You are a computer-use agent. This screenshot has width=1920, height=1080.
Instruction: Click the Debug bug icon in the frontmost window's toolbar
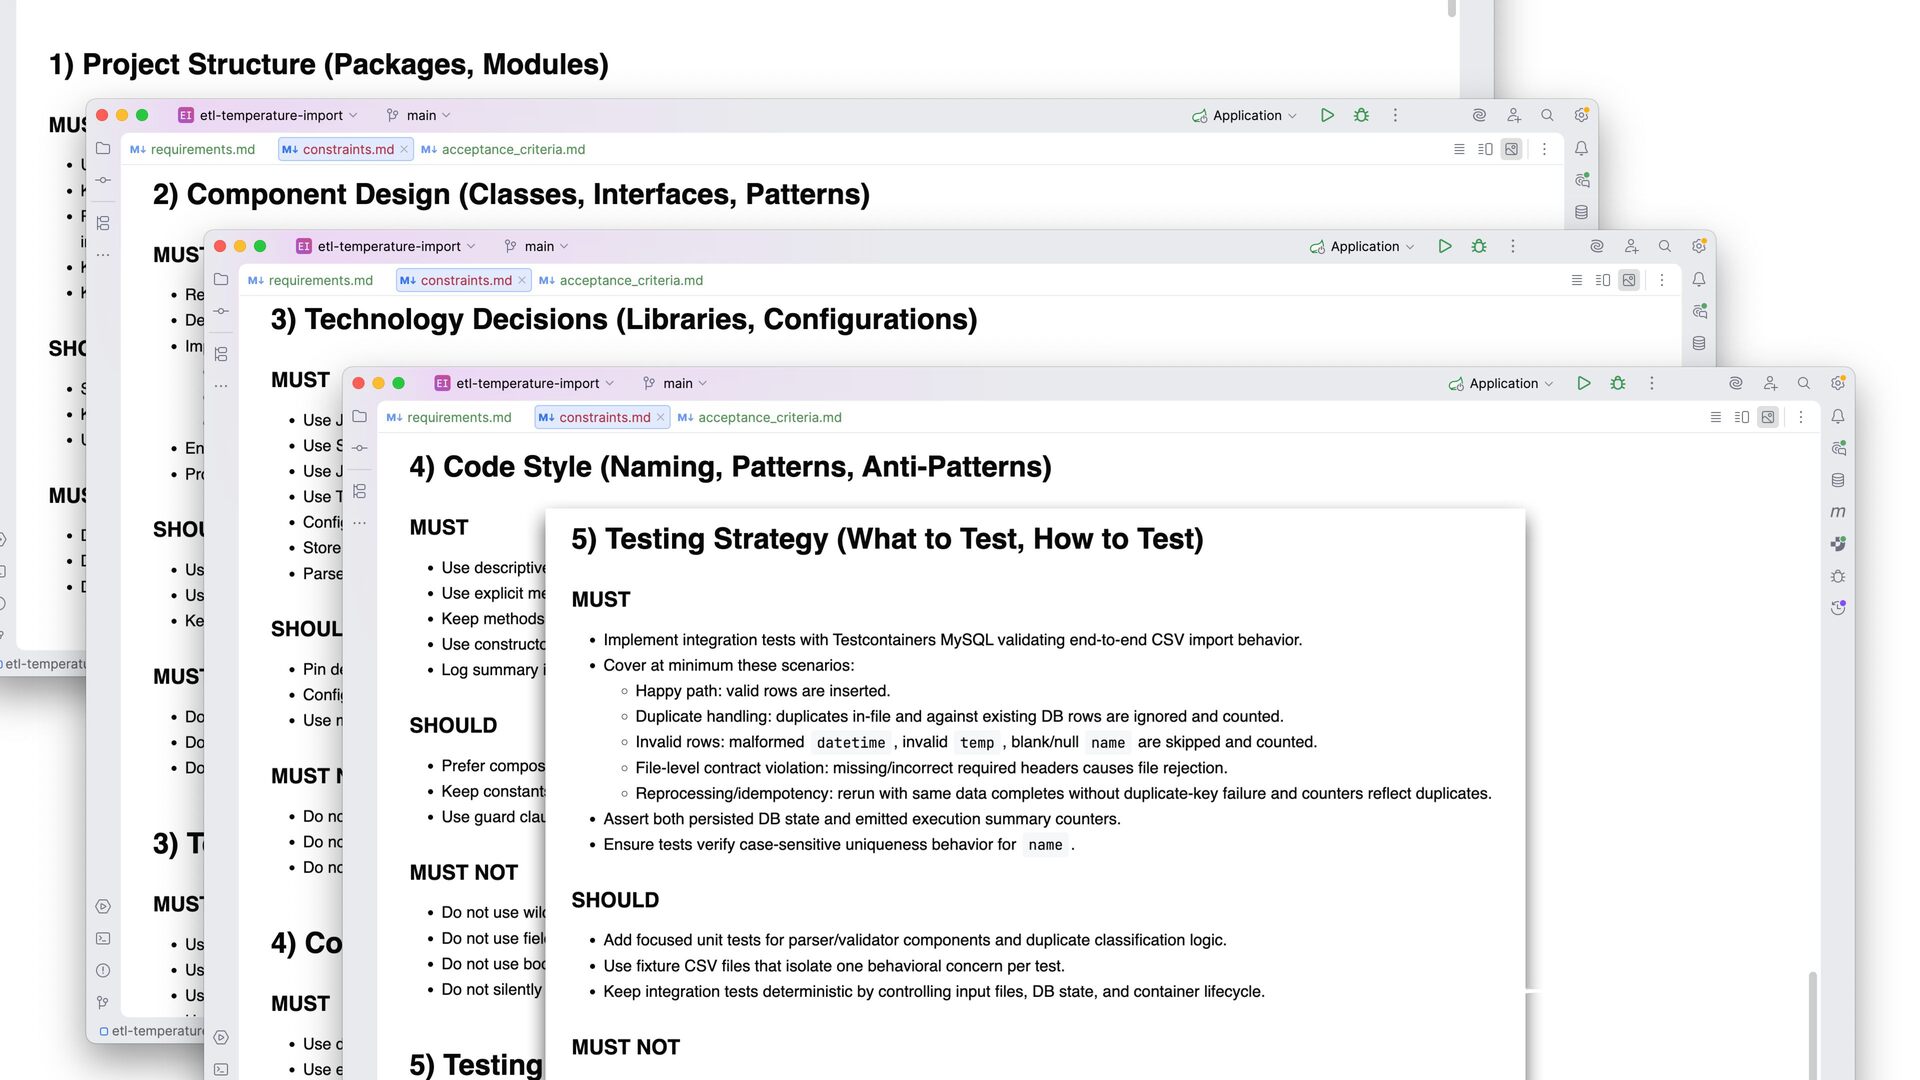coord(1618,383)
